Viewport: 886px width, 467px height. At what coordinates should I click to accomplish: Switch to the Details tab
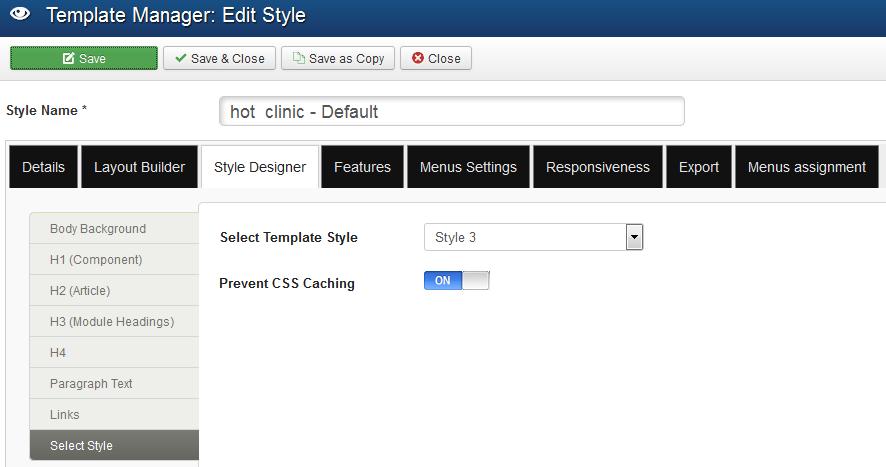click(44, 167)
